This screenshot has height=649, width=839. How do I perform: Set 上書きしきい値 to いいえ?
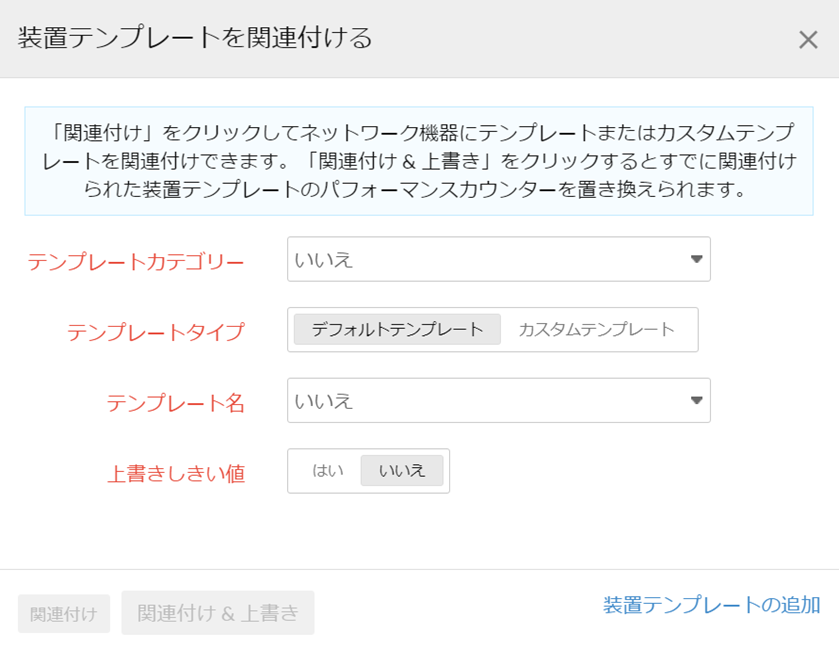(x=402, y=471)
